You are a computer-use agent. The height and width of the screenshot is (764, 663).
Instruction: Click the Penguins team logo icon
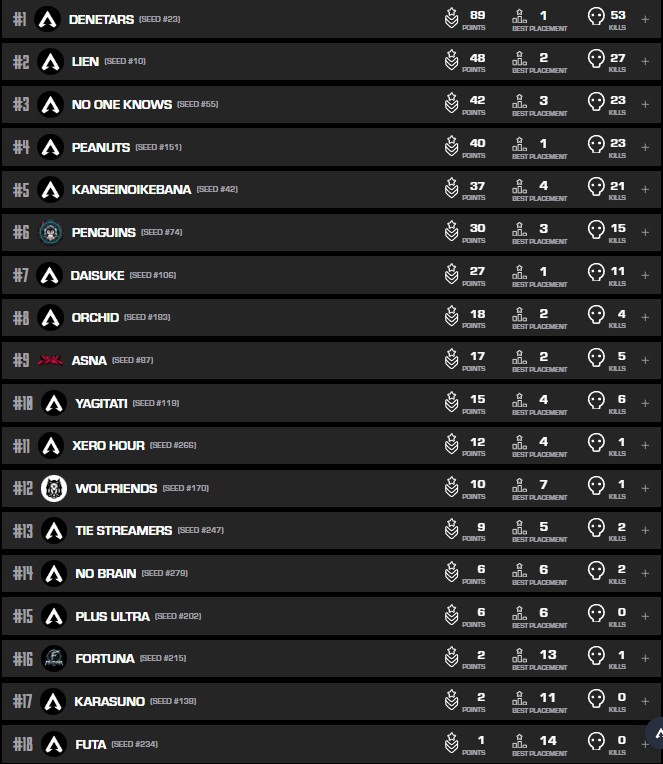pos(50,232)
